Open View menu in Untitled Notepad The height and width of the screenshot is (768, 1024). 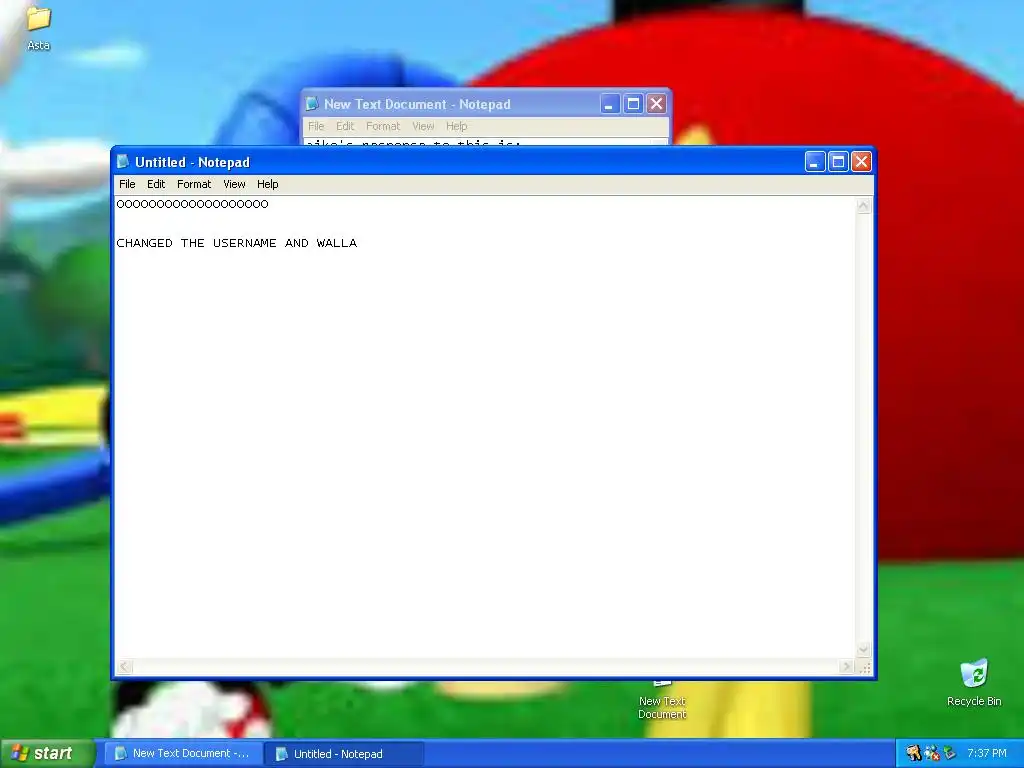tap(234, 184)
